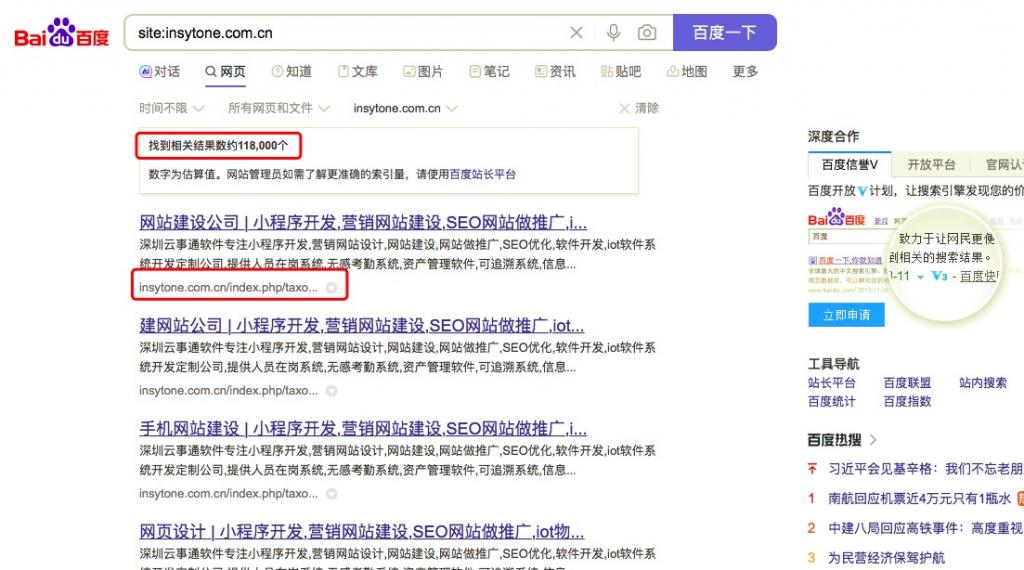Image resolution: width=1024 pixels, height=570 pixels.
Task: Expand the 更多 tab menu
Action: point(745,72)
